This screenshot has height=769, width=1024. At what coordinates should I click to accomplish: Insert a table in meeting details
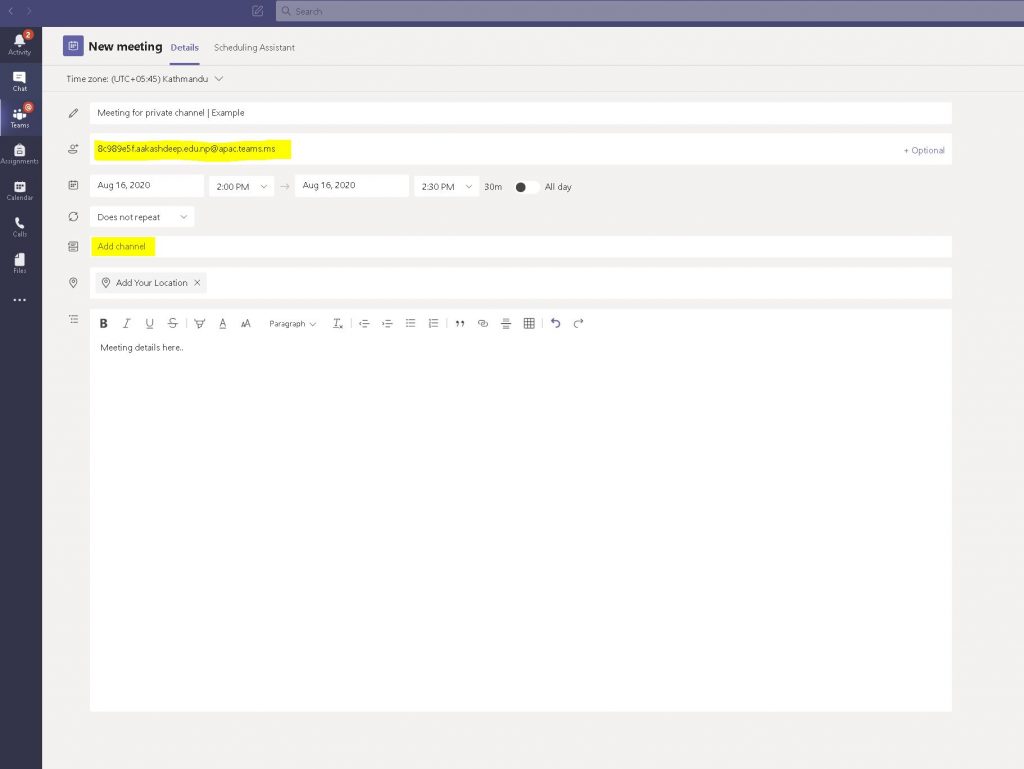(x=529, y=323)
